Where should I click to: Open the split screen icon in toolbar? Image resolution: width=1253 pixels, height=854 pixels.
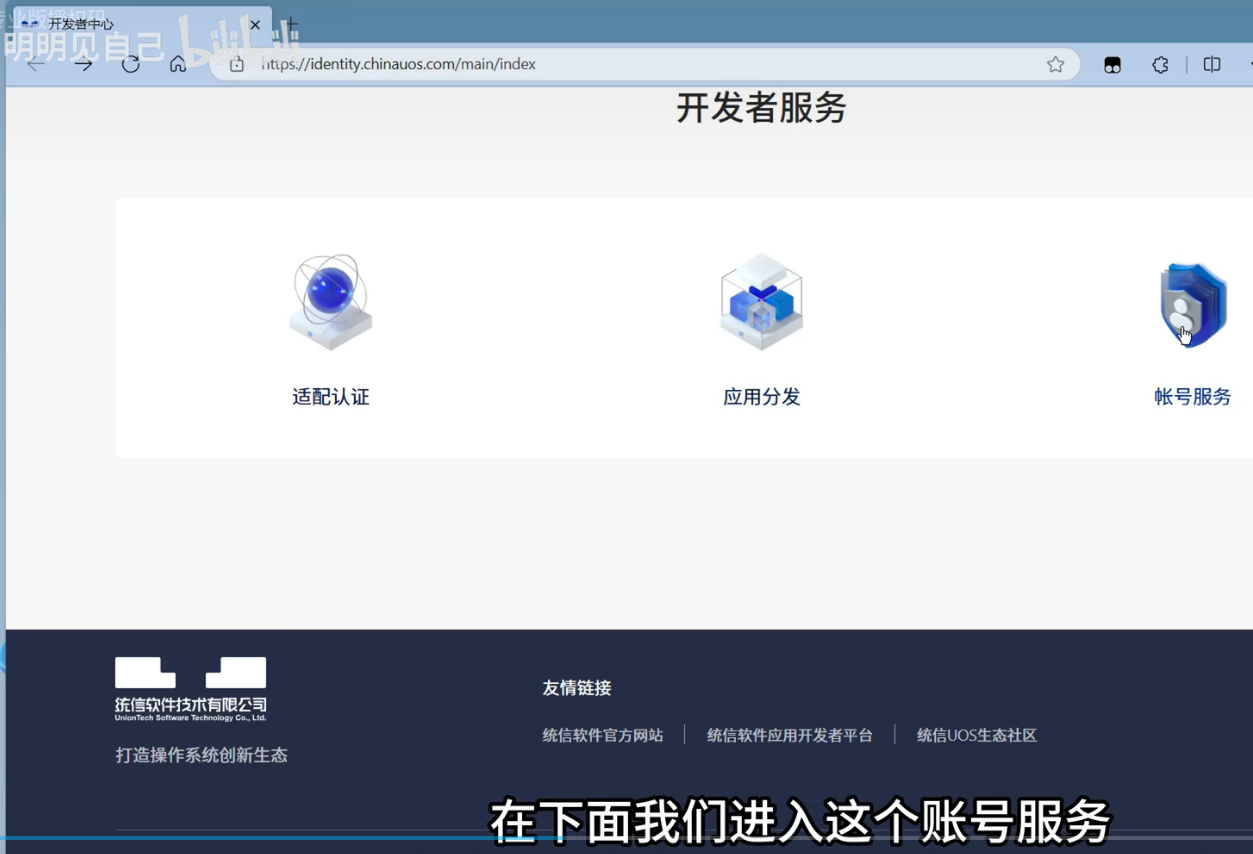coord(1212,64)
